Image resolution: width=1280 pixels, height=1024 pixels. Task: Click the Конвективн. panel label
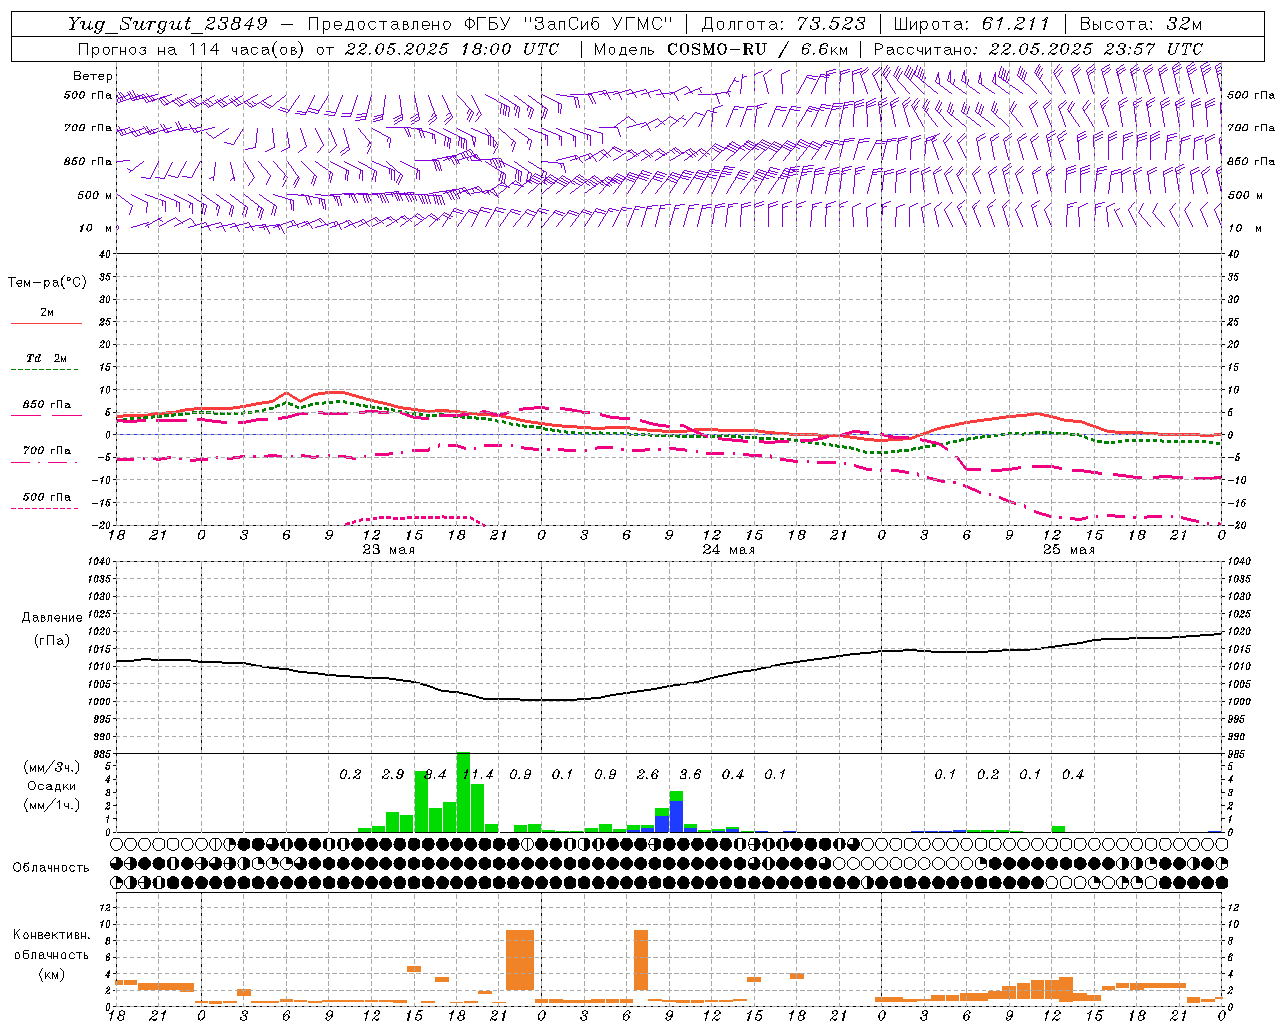51,935
